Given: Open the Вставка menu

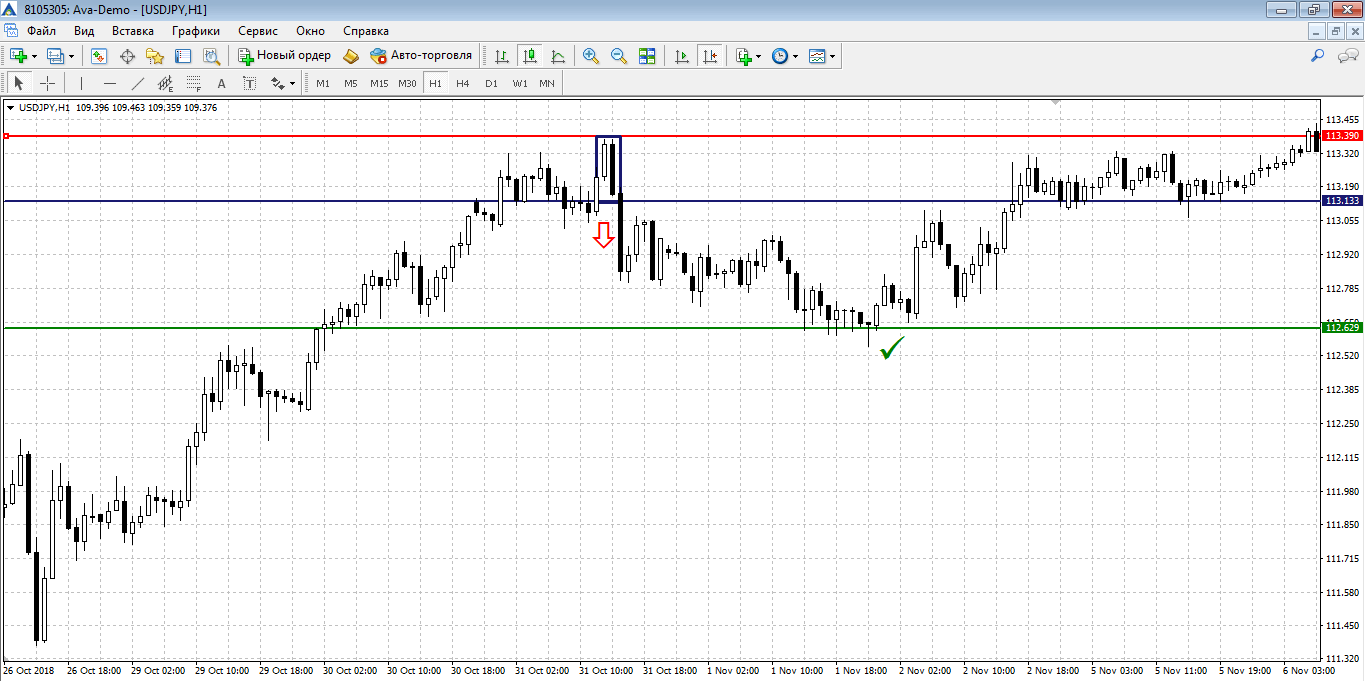Looking at the screenshot, I should [x=133, y=31].
